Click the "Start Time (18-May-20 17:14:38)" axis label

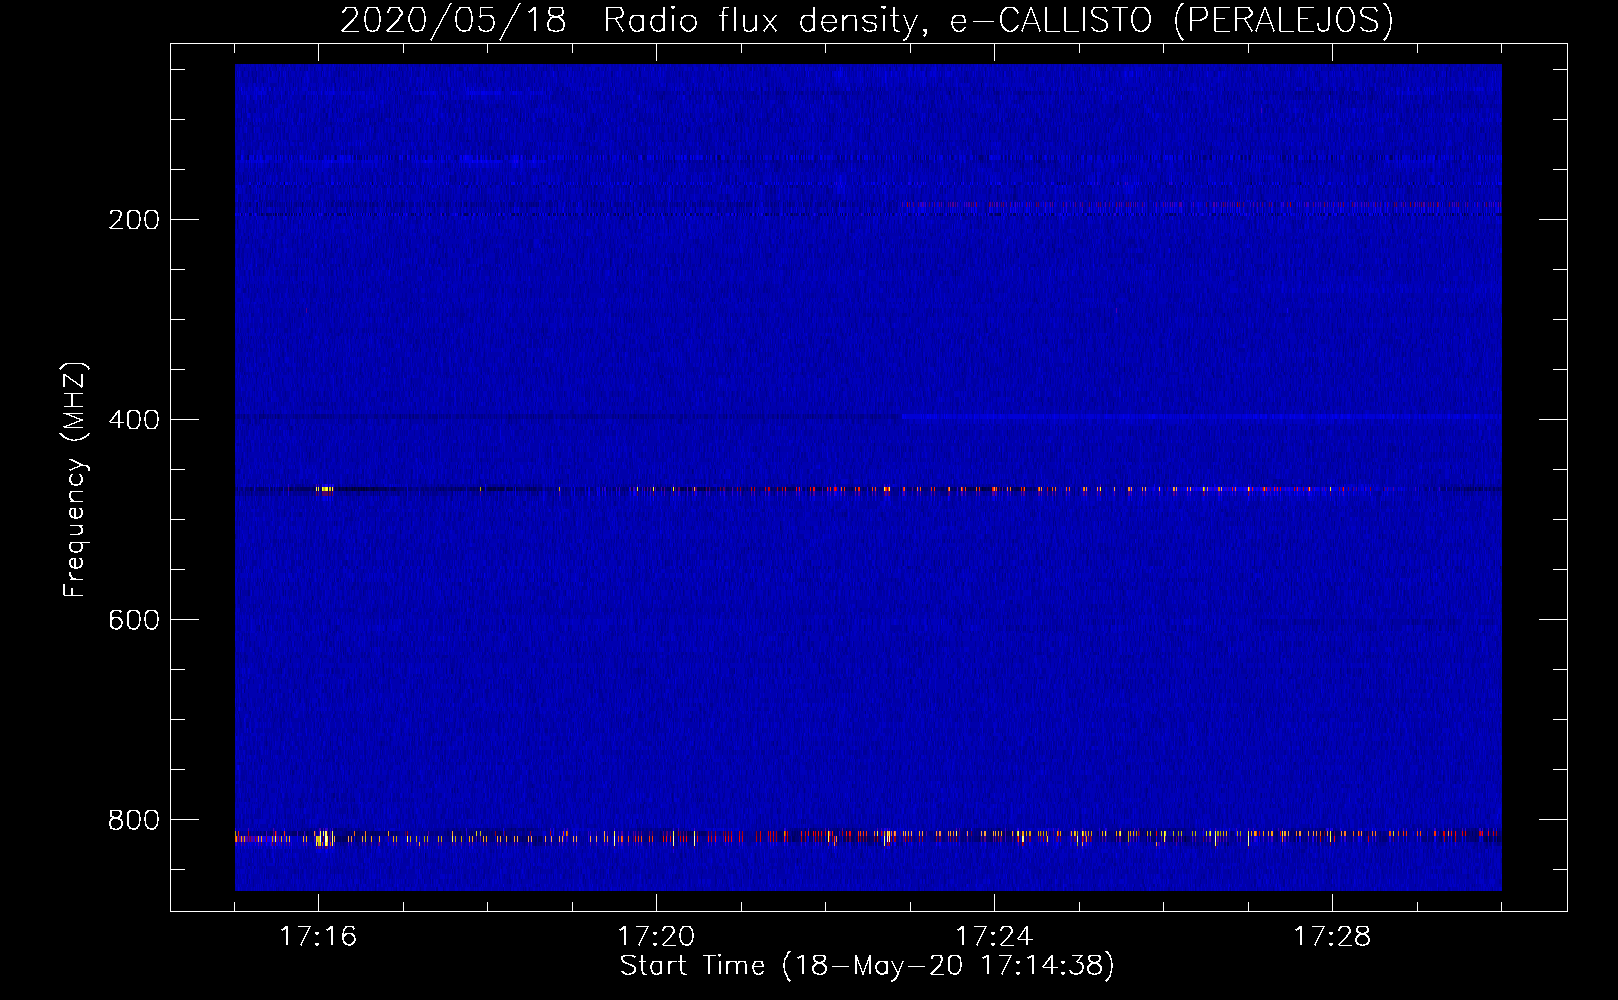coord(867,966)
